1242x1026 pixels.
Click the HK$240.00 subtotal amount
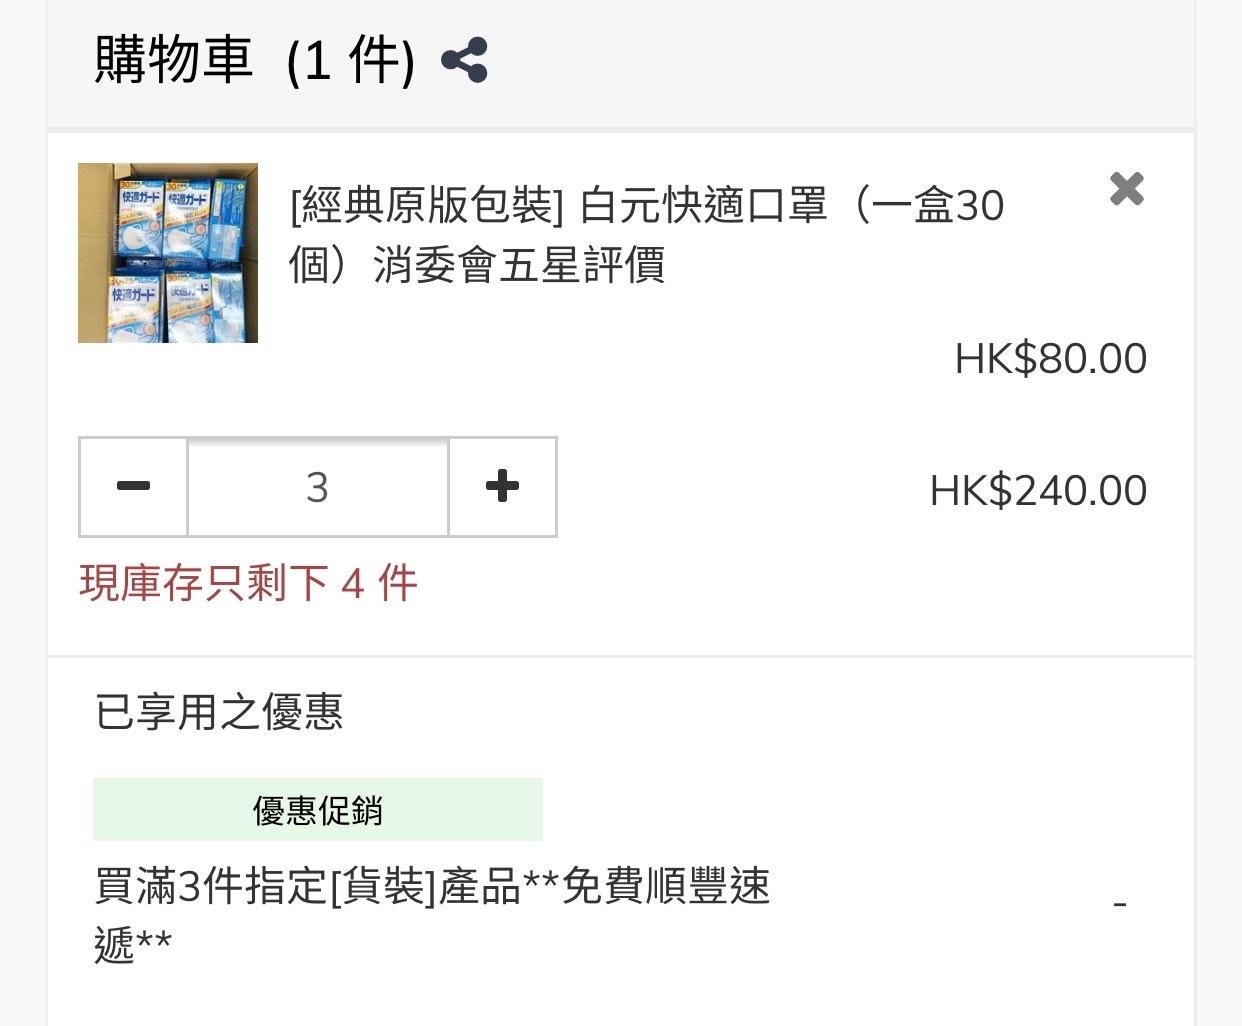point(1038,491)
